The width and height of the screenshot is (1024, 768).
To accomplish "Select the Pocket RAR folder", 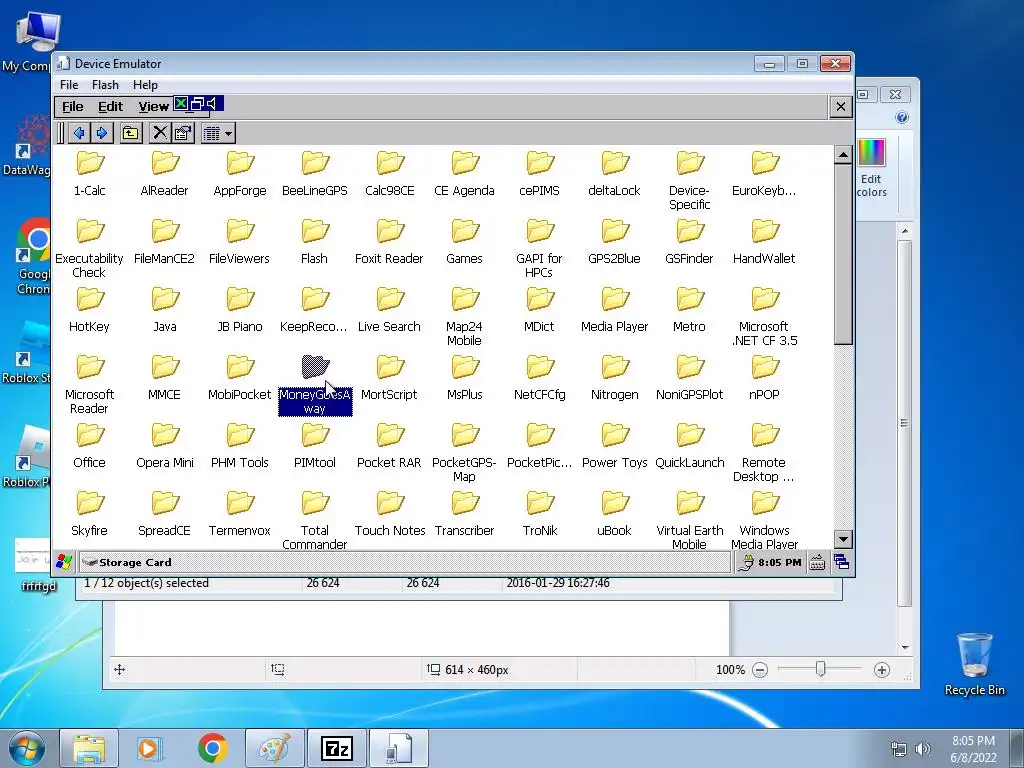I will (389, 446).
